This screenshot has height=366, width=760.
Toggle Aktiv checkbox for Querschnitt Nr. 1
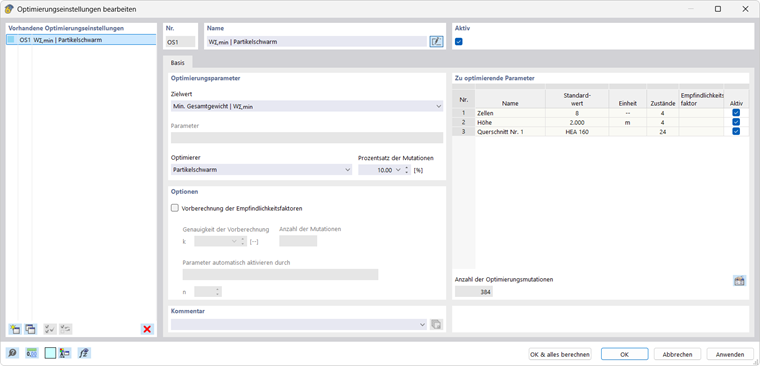pyautogui.click(x=736, y=131)
